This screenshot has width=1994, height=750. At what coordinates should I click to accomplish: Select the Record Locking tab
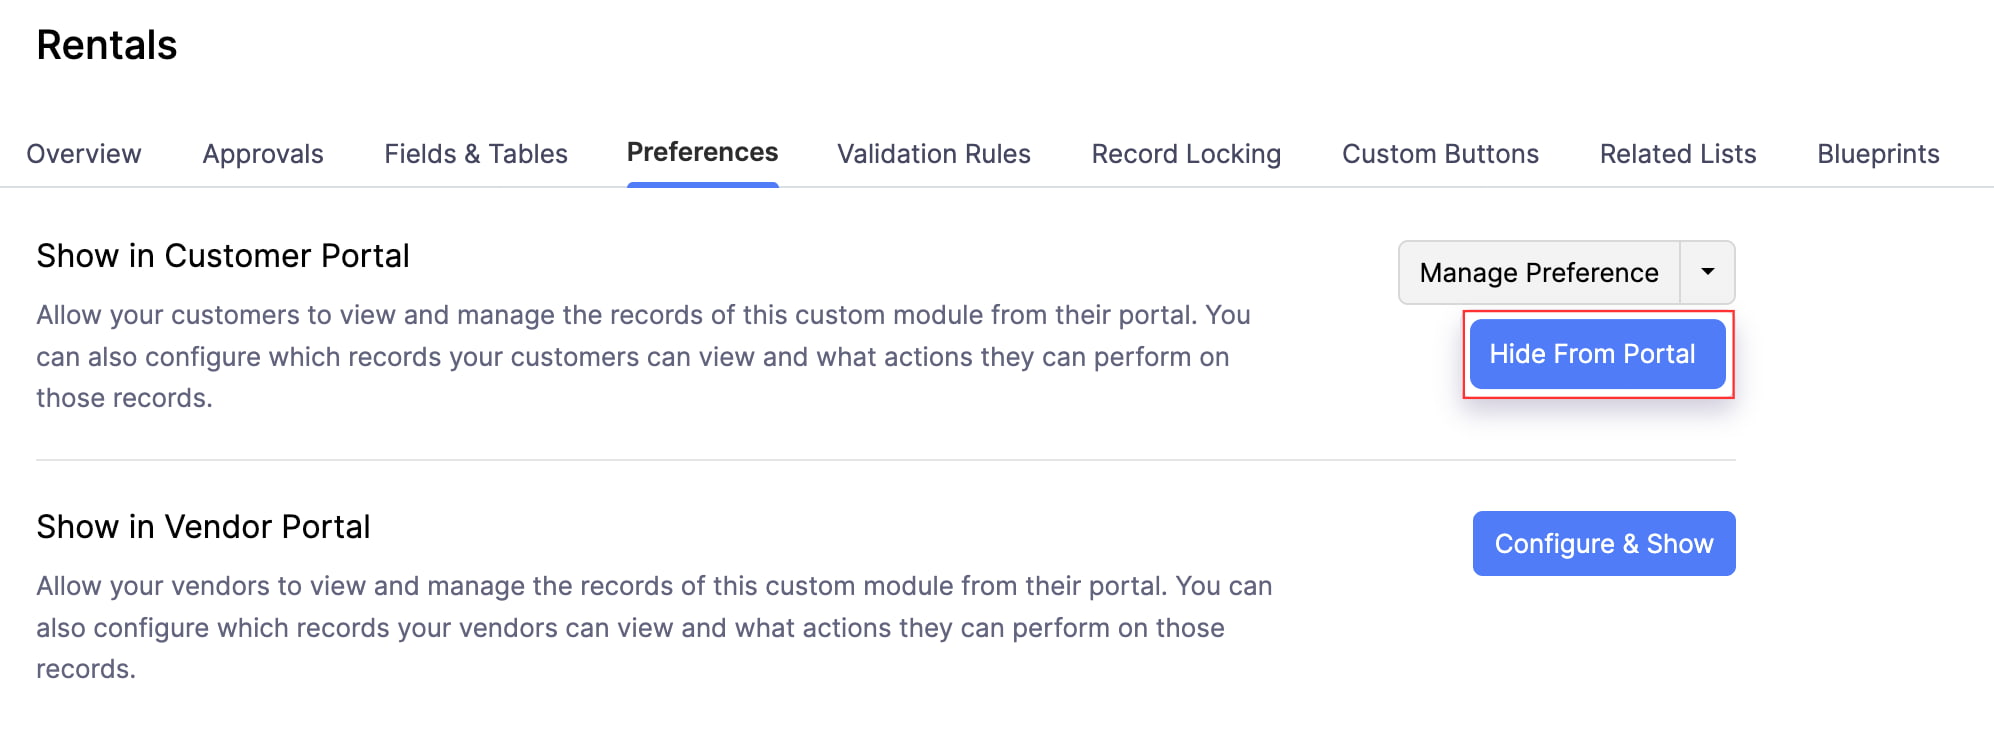click(x=1186, y=153)
